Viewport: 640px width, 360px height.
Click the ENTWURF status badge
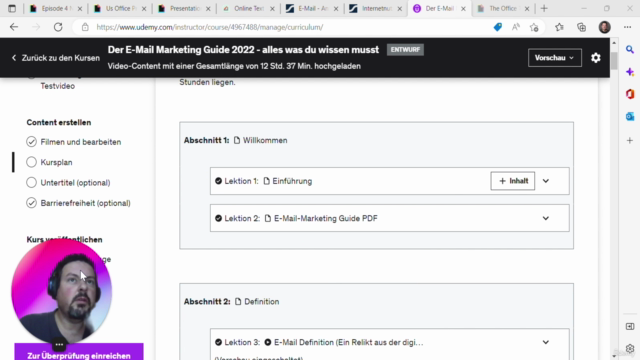click(405, 50)
